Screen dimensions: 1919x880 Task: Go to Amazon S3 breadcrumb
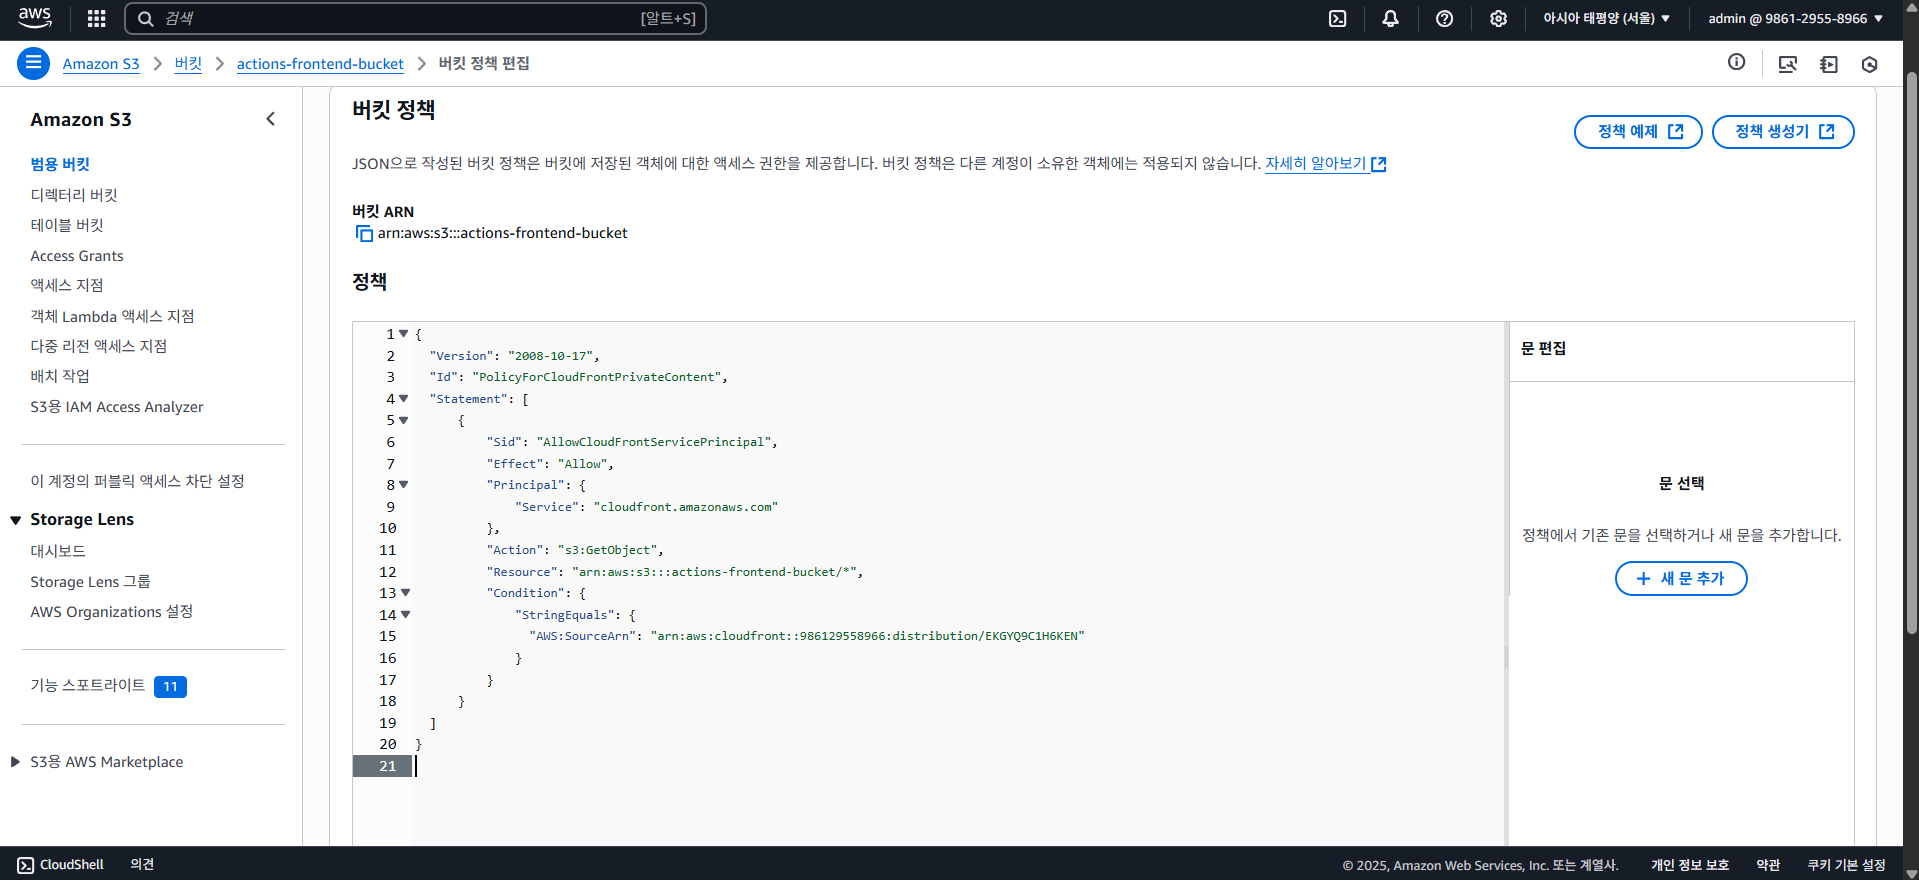[x=101, y=64]
